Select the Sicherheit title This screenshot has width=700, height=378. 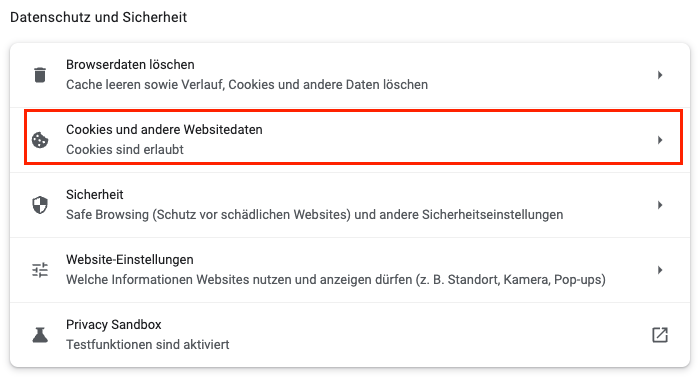pos(95,195)
